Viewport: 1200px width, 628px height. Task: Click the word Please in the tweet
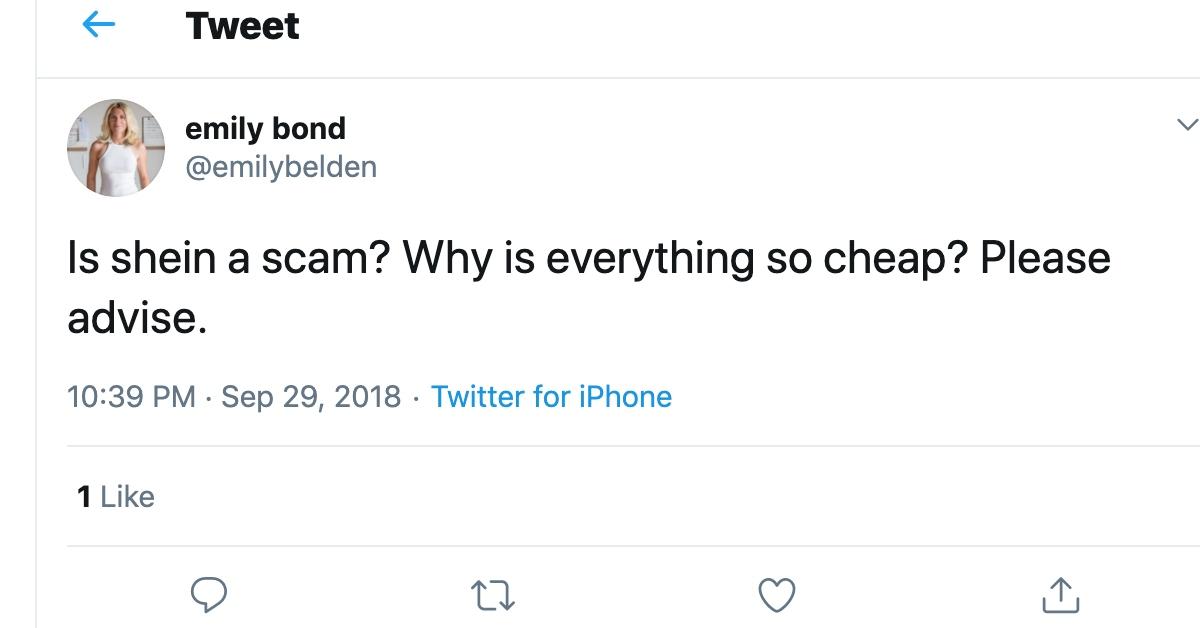[x=1044, y=258]
